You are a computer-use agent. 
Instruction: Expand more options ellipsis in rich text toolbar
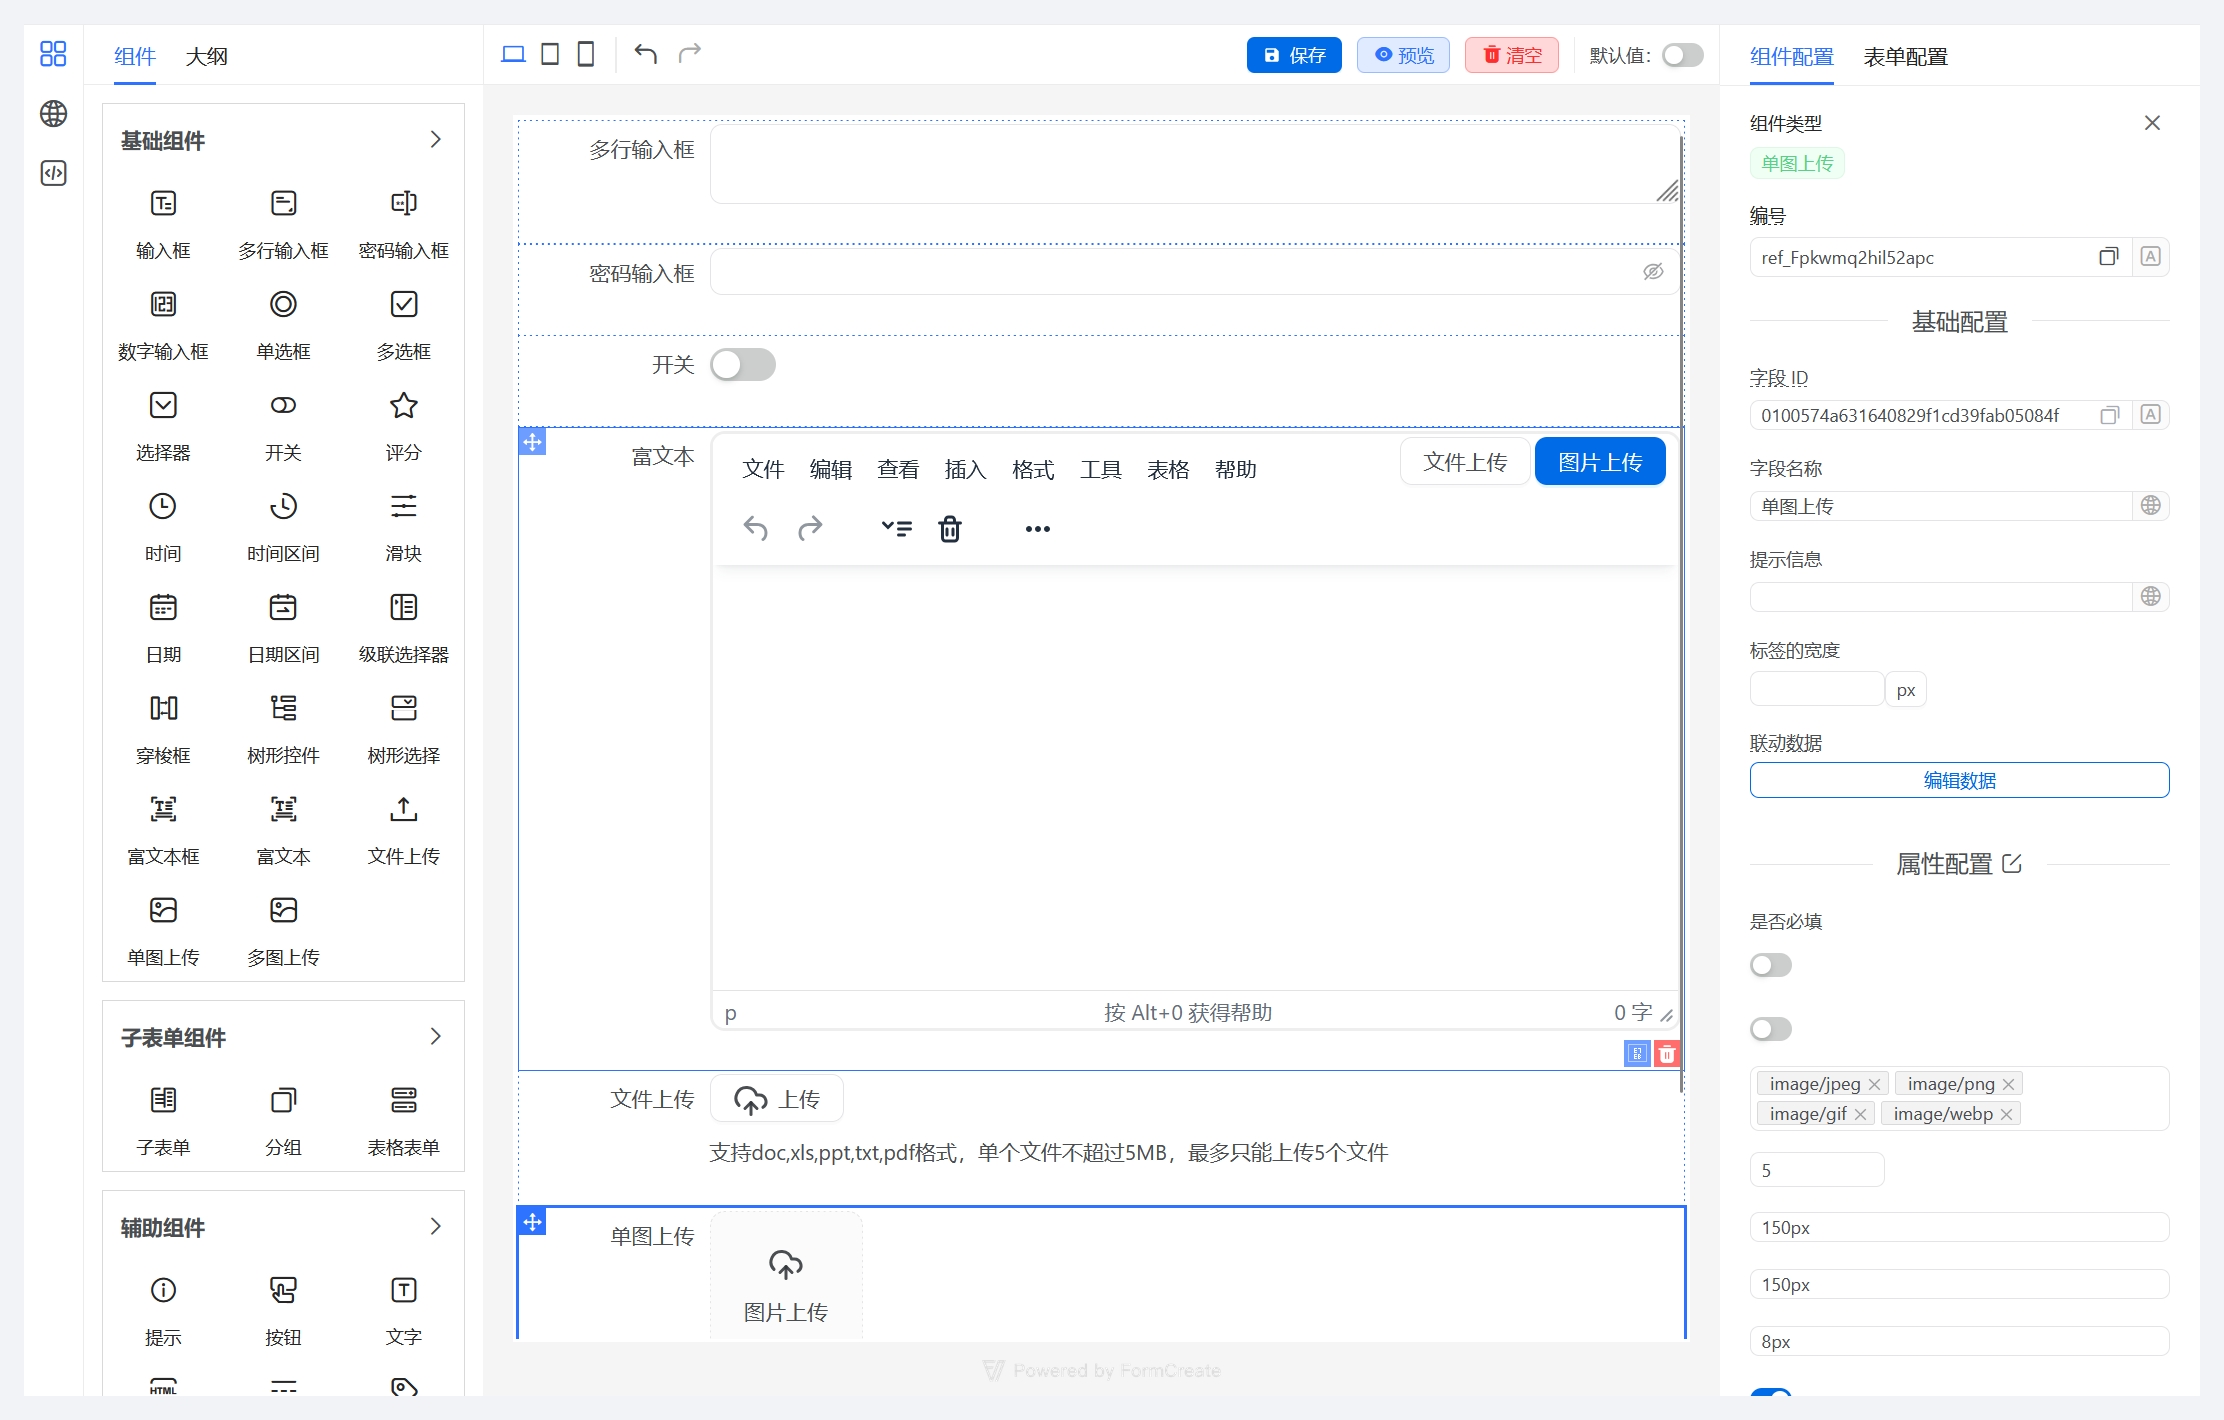click(x=1038, y=529)
